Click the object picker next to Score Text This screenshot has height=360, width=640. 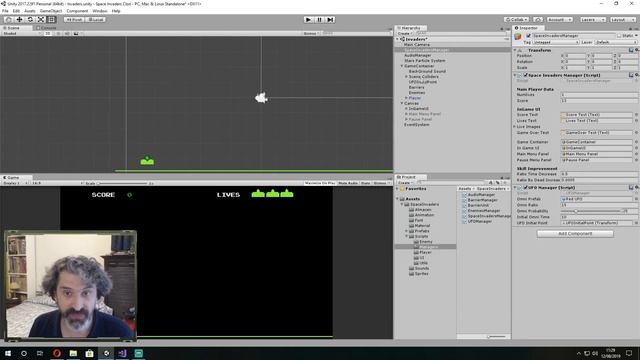pos(636,115)
